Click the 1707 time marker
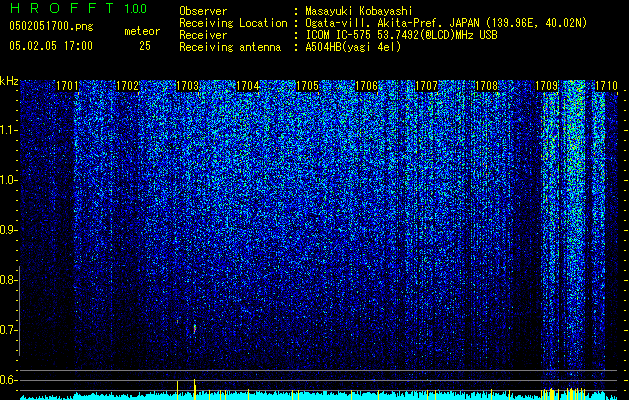 click(x=426, y=86)
